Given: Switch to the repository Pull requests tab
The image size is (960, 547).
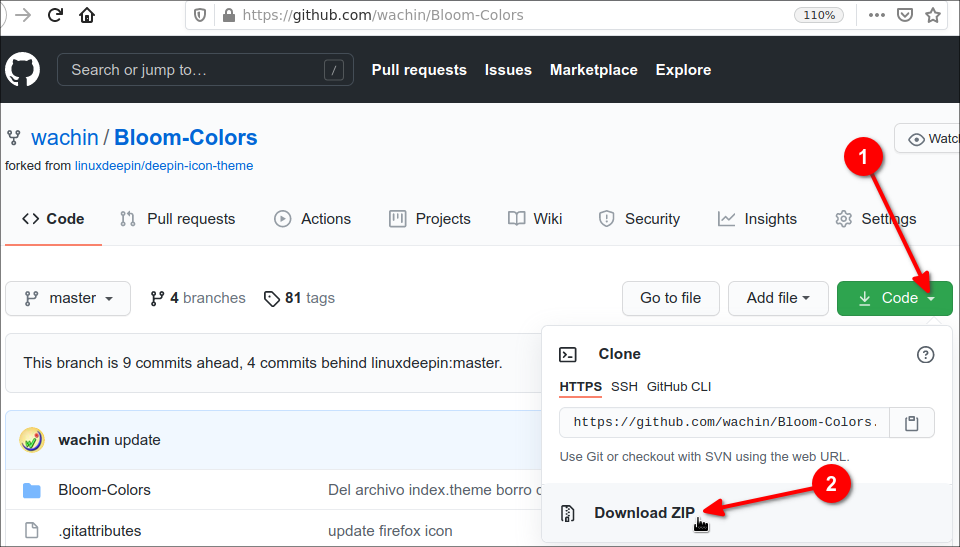Looking at the screenshot, I should pos(178,219).
